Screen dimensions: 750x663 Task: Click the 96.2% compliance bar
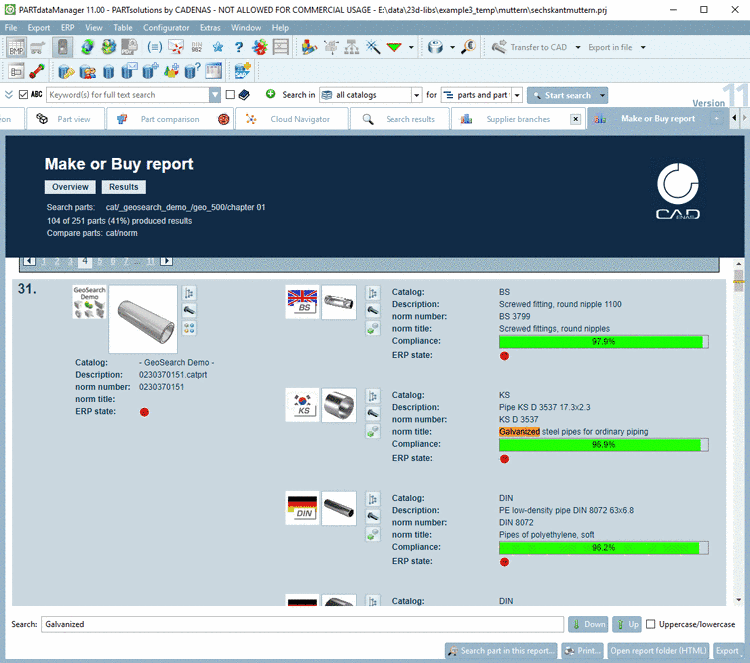point(604,548)
